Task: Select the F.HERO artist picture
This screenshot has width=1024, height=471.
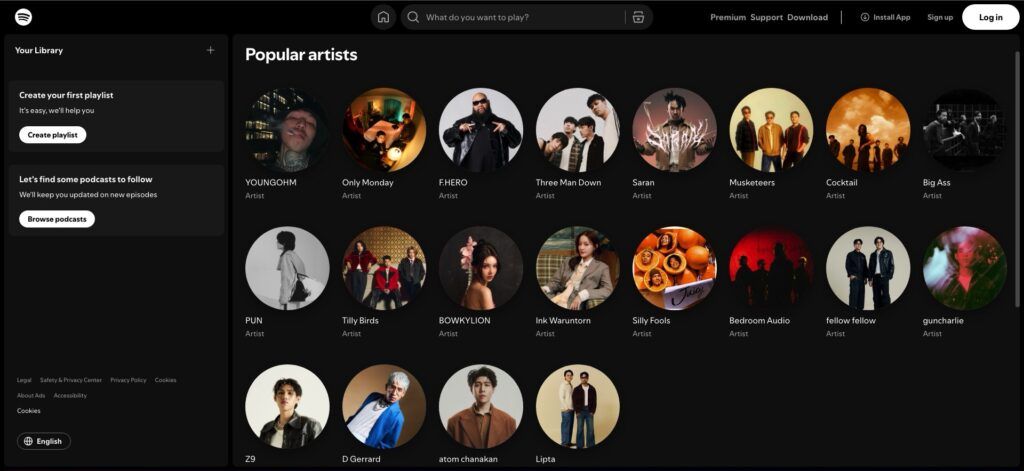Action: [481, 130]
